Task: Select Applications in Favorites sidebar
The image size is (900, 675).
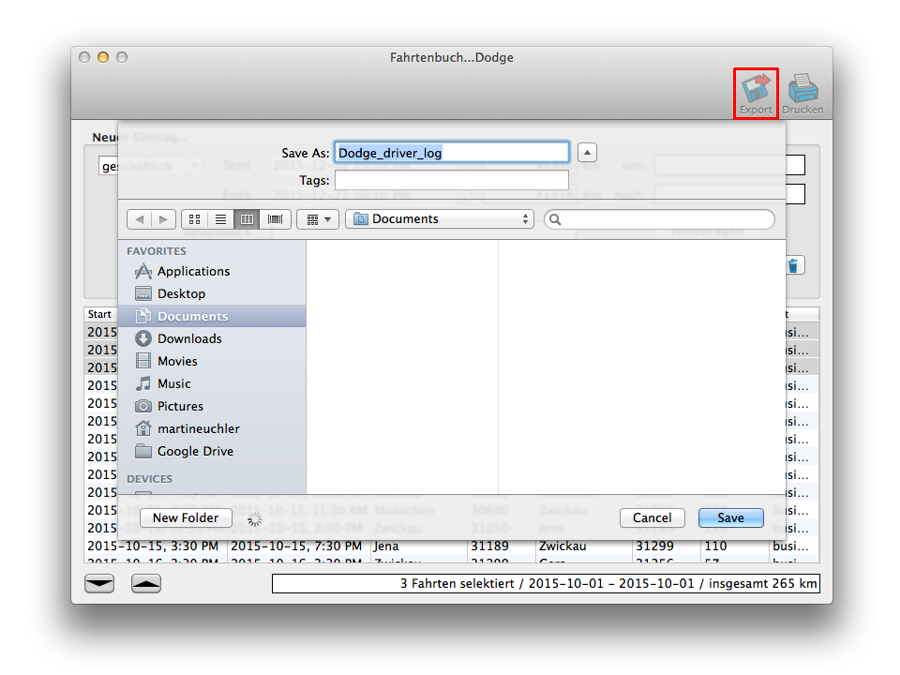Action: [193, 271]
